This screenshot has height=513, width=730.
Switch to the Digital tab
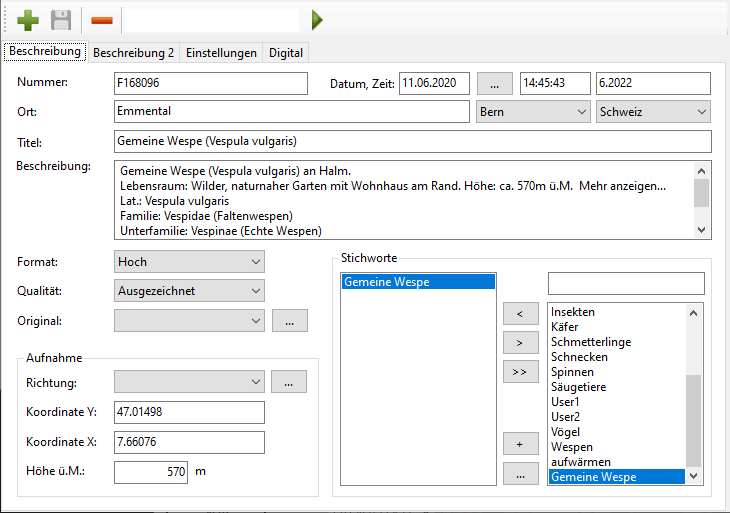pyautogui.click(x=286, y=53)
